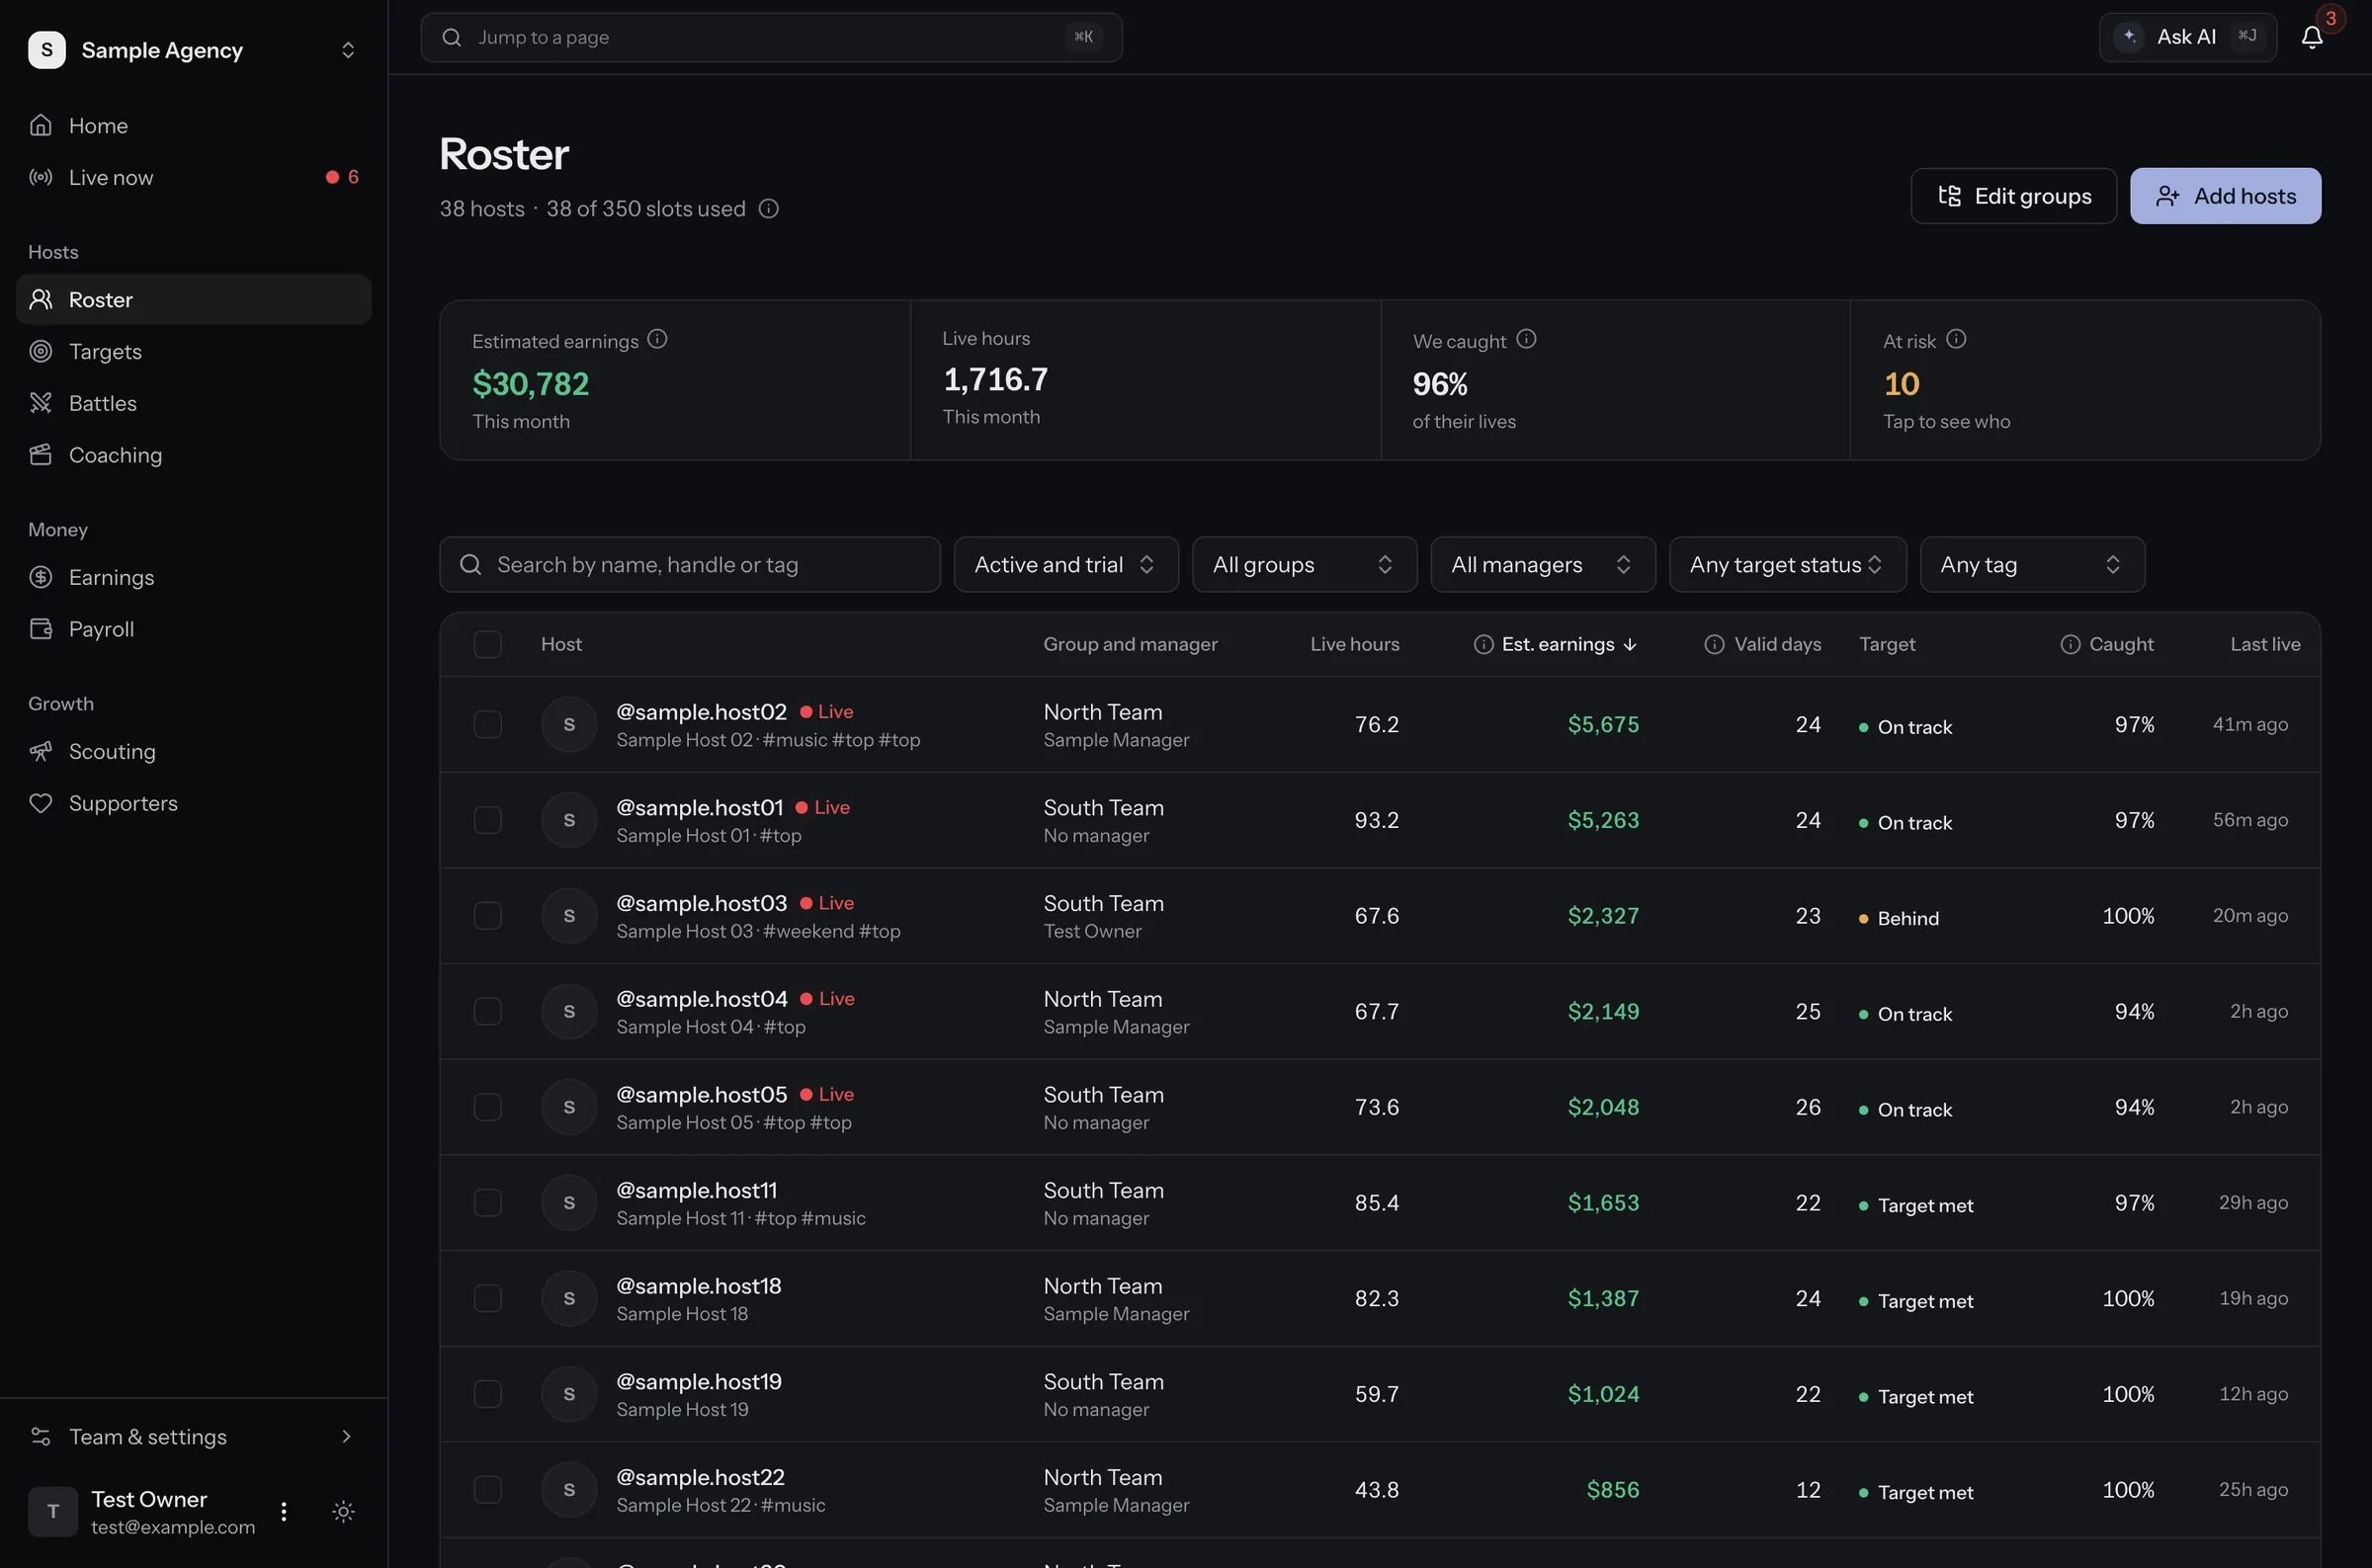The width and height of the screenshot is (2372, 1568).
Task: Click the Sample Agency logo icon
Action: click(47, 50)
